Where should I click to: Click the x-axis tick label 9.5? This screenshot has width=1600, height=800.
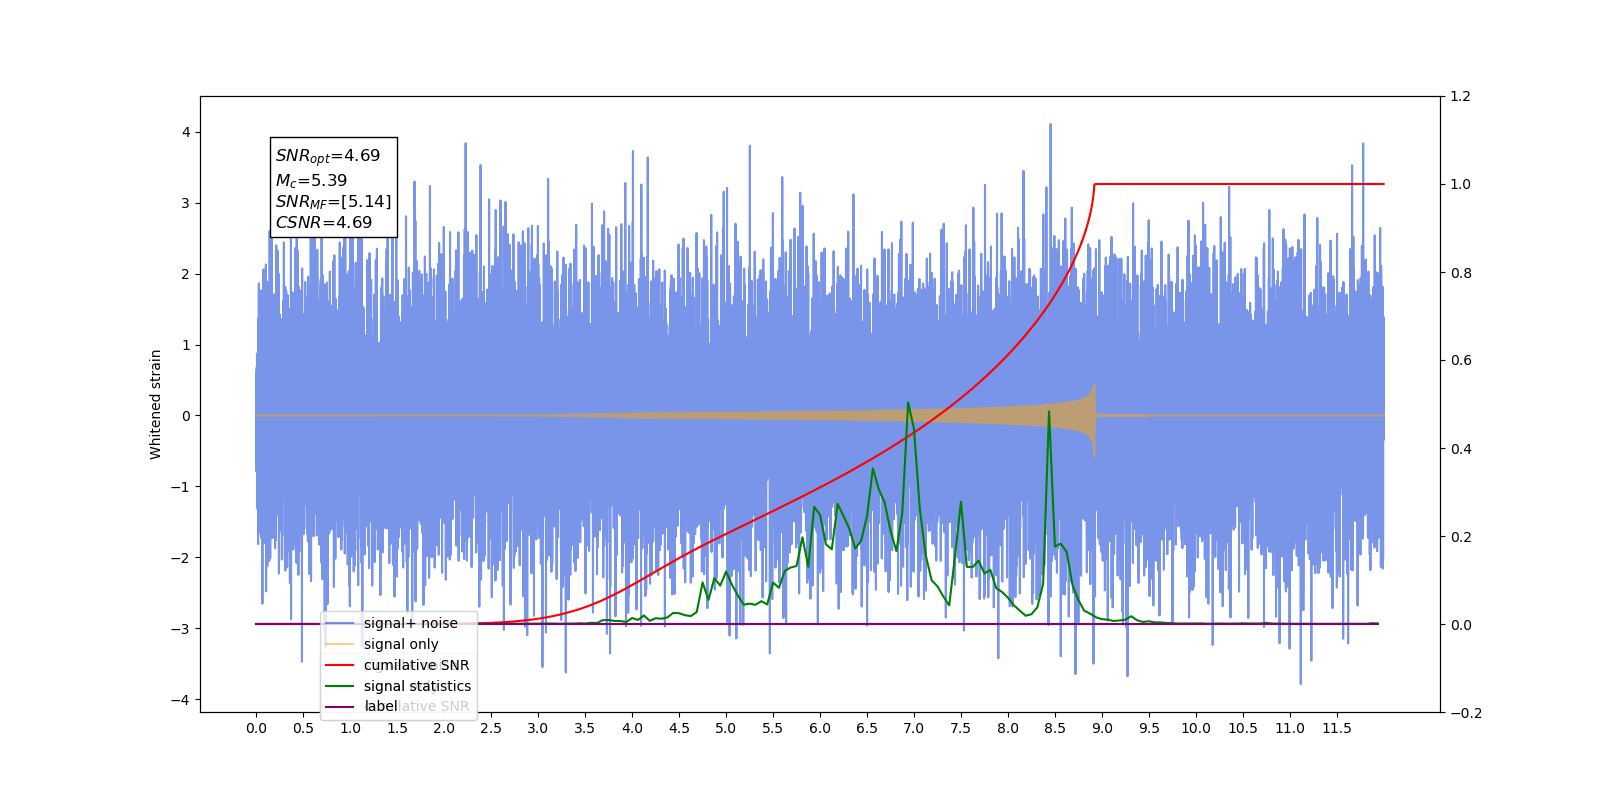pos(1149,729)
